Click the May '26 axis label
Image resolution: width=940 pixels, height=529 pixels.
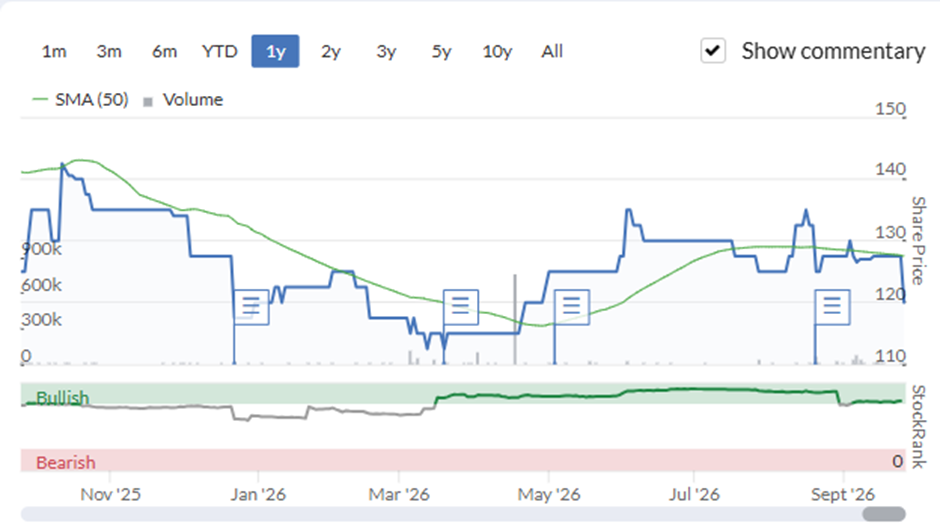pyautogui.click(x=549, y=495)
